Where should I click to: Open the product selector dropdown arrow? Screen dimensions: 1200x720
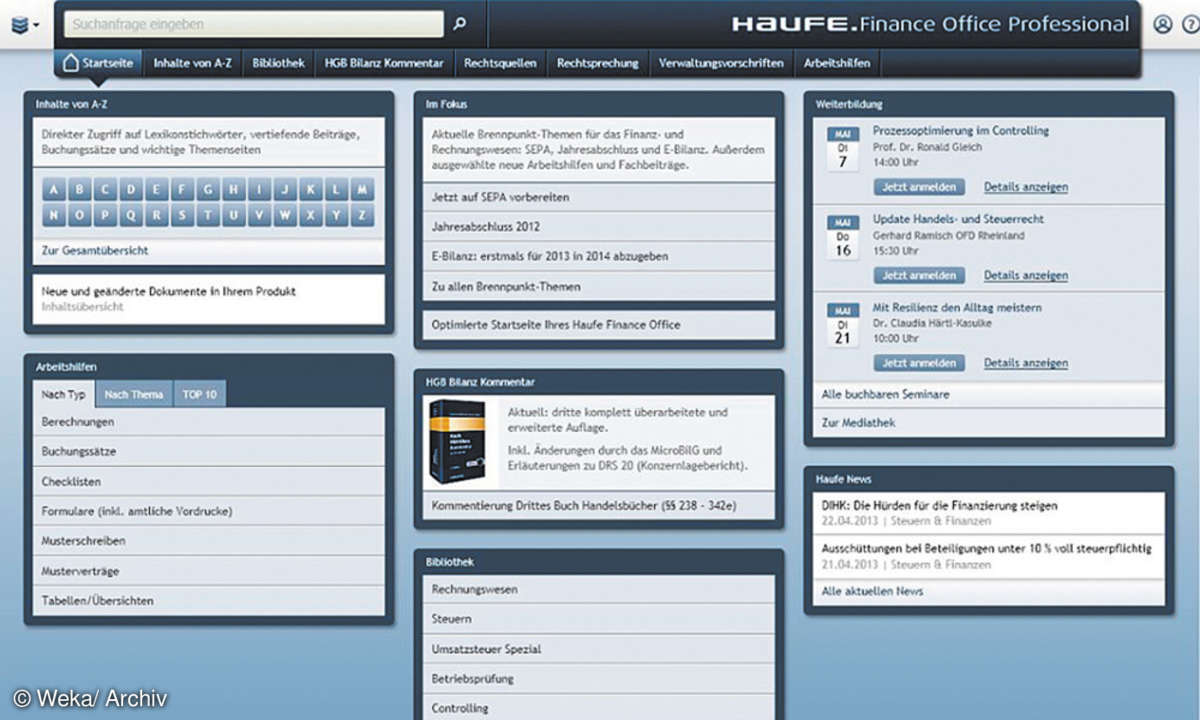coord(37,25)
